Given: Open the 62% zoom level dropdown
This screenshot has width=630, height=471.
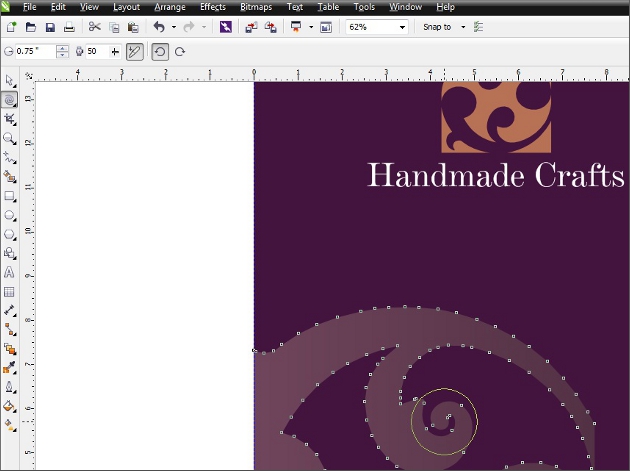Looking at the screenshot, I should coord(402,27).
